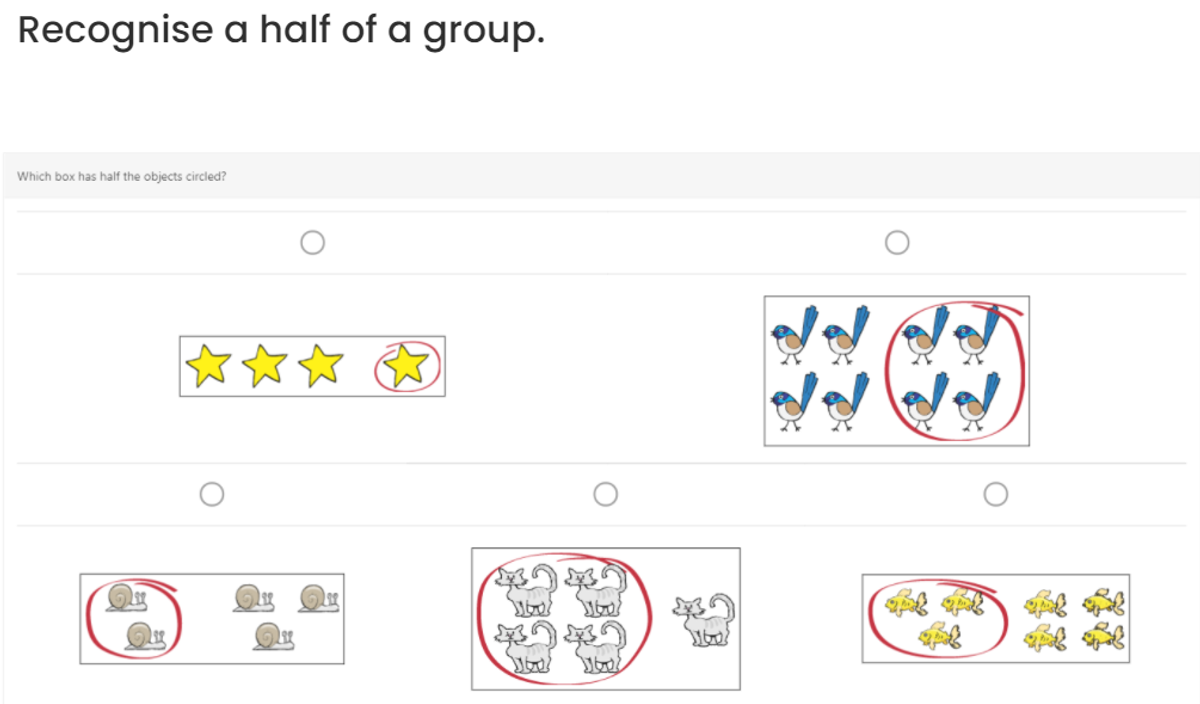Pick the radio button above the fish box
This screenshot has height=704, width=1200.
(996, 494)
